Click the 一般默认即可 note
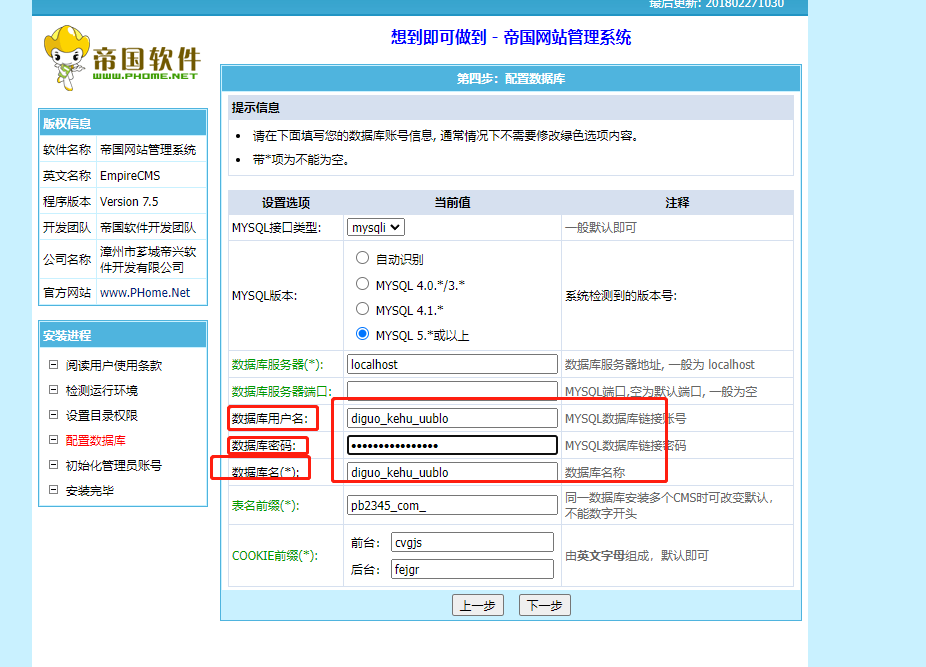The width and height of the screenshot is (926, 667). (x=601, y=227)
